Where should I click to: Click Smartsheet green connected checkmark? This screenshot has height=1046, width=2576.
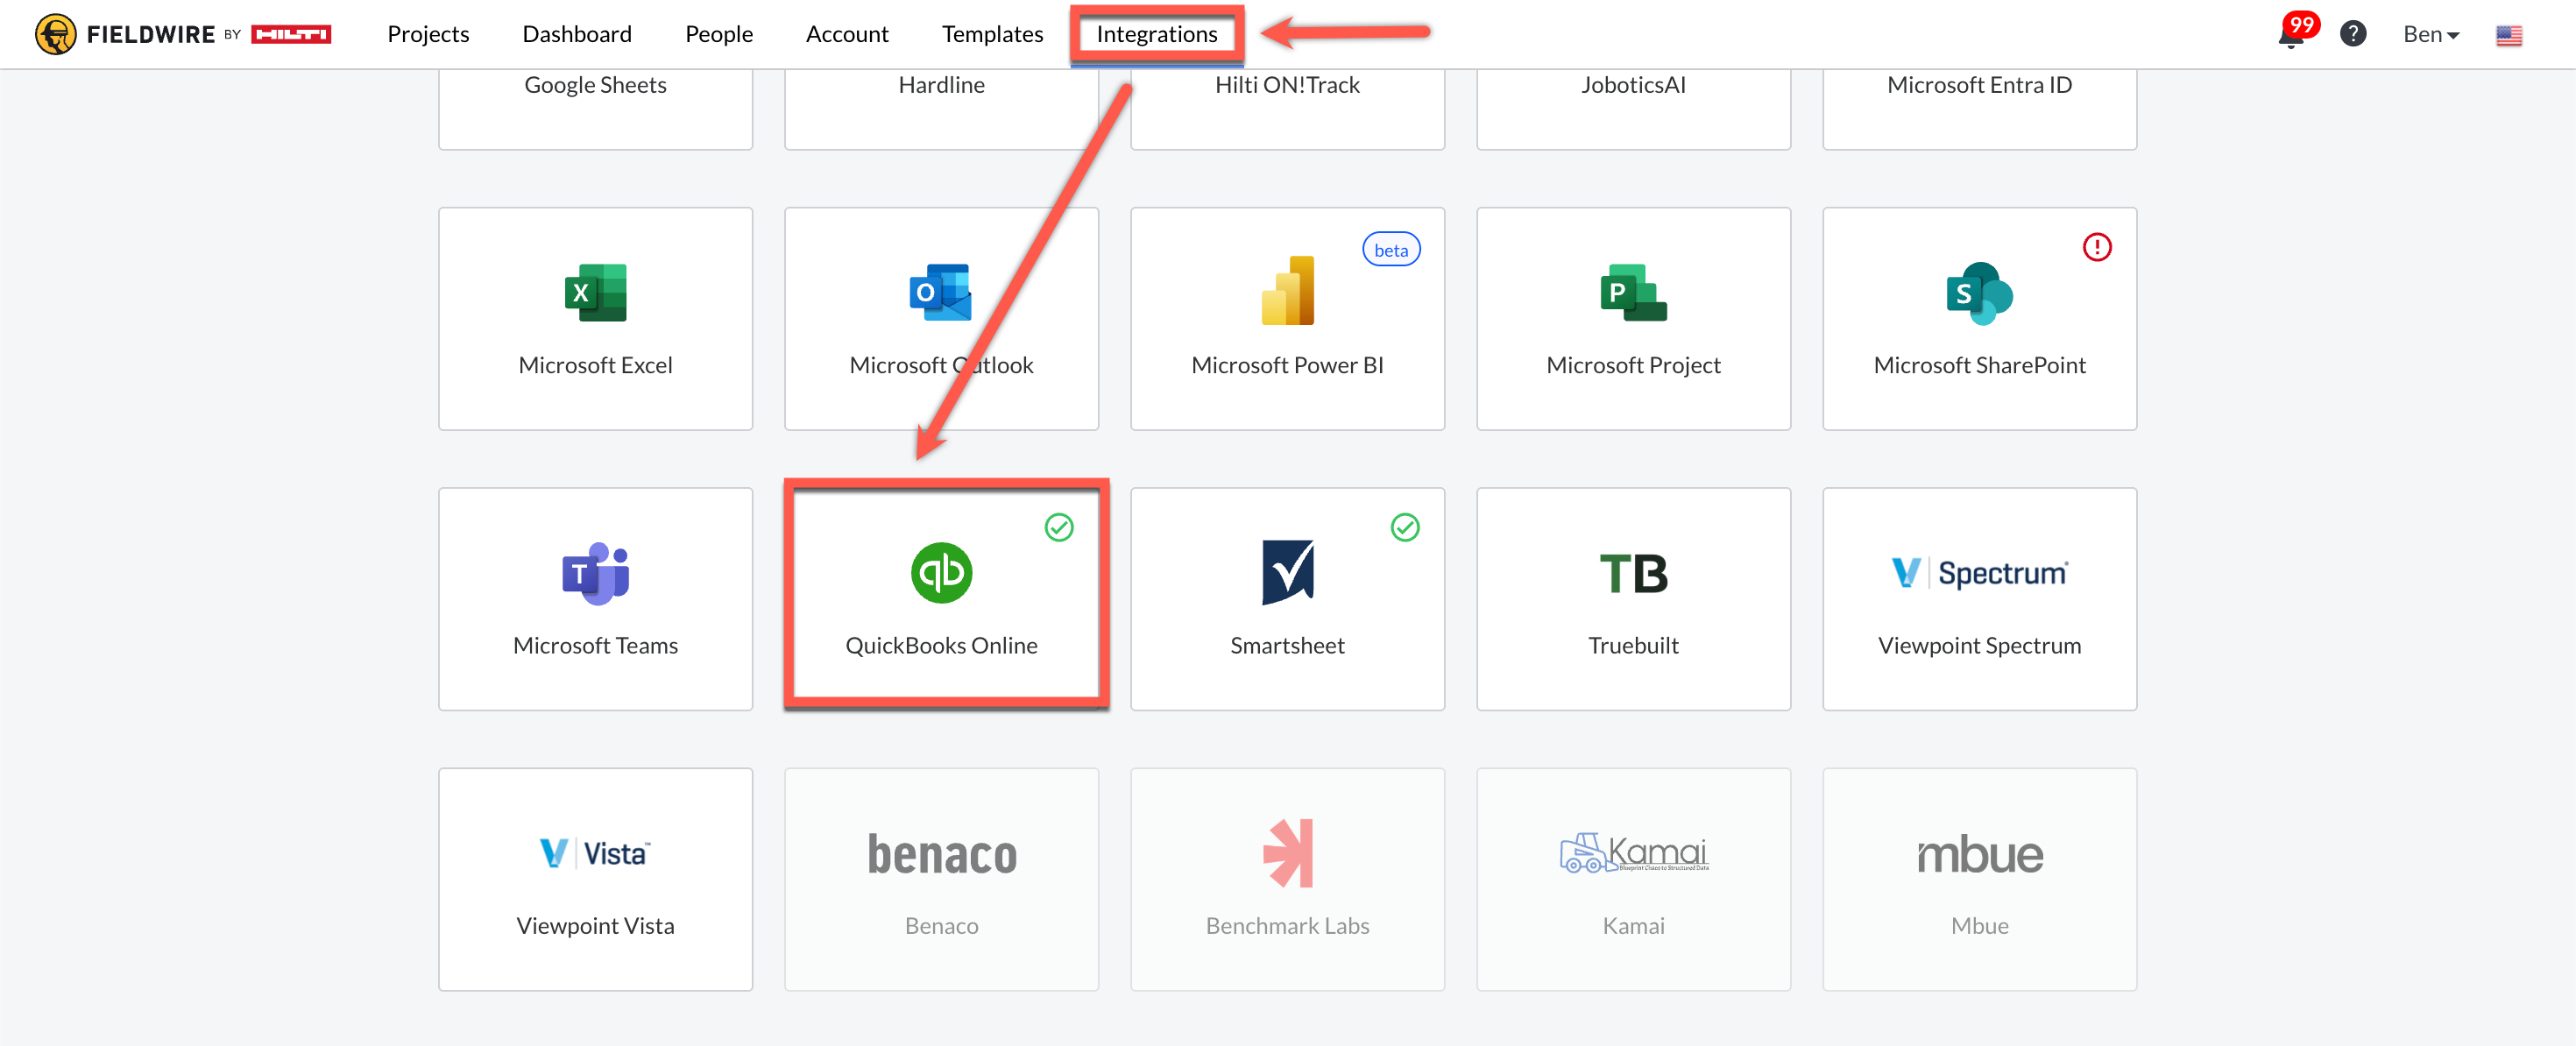click(x=1404, y=527)
